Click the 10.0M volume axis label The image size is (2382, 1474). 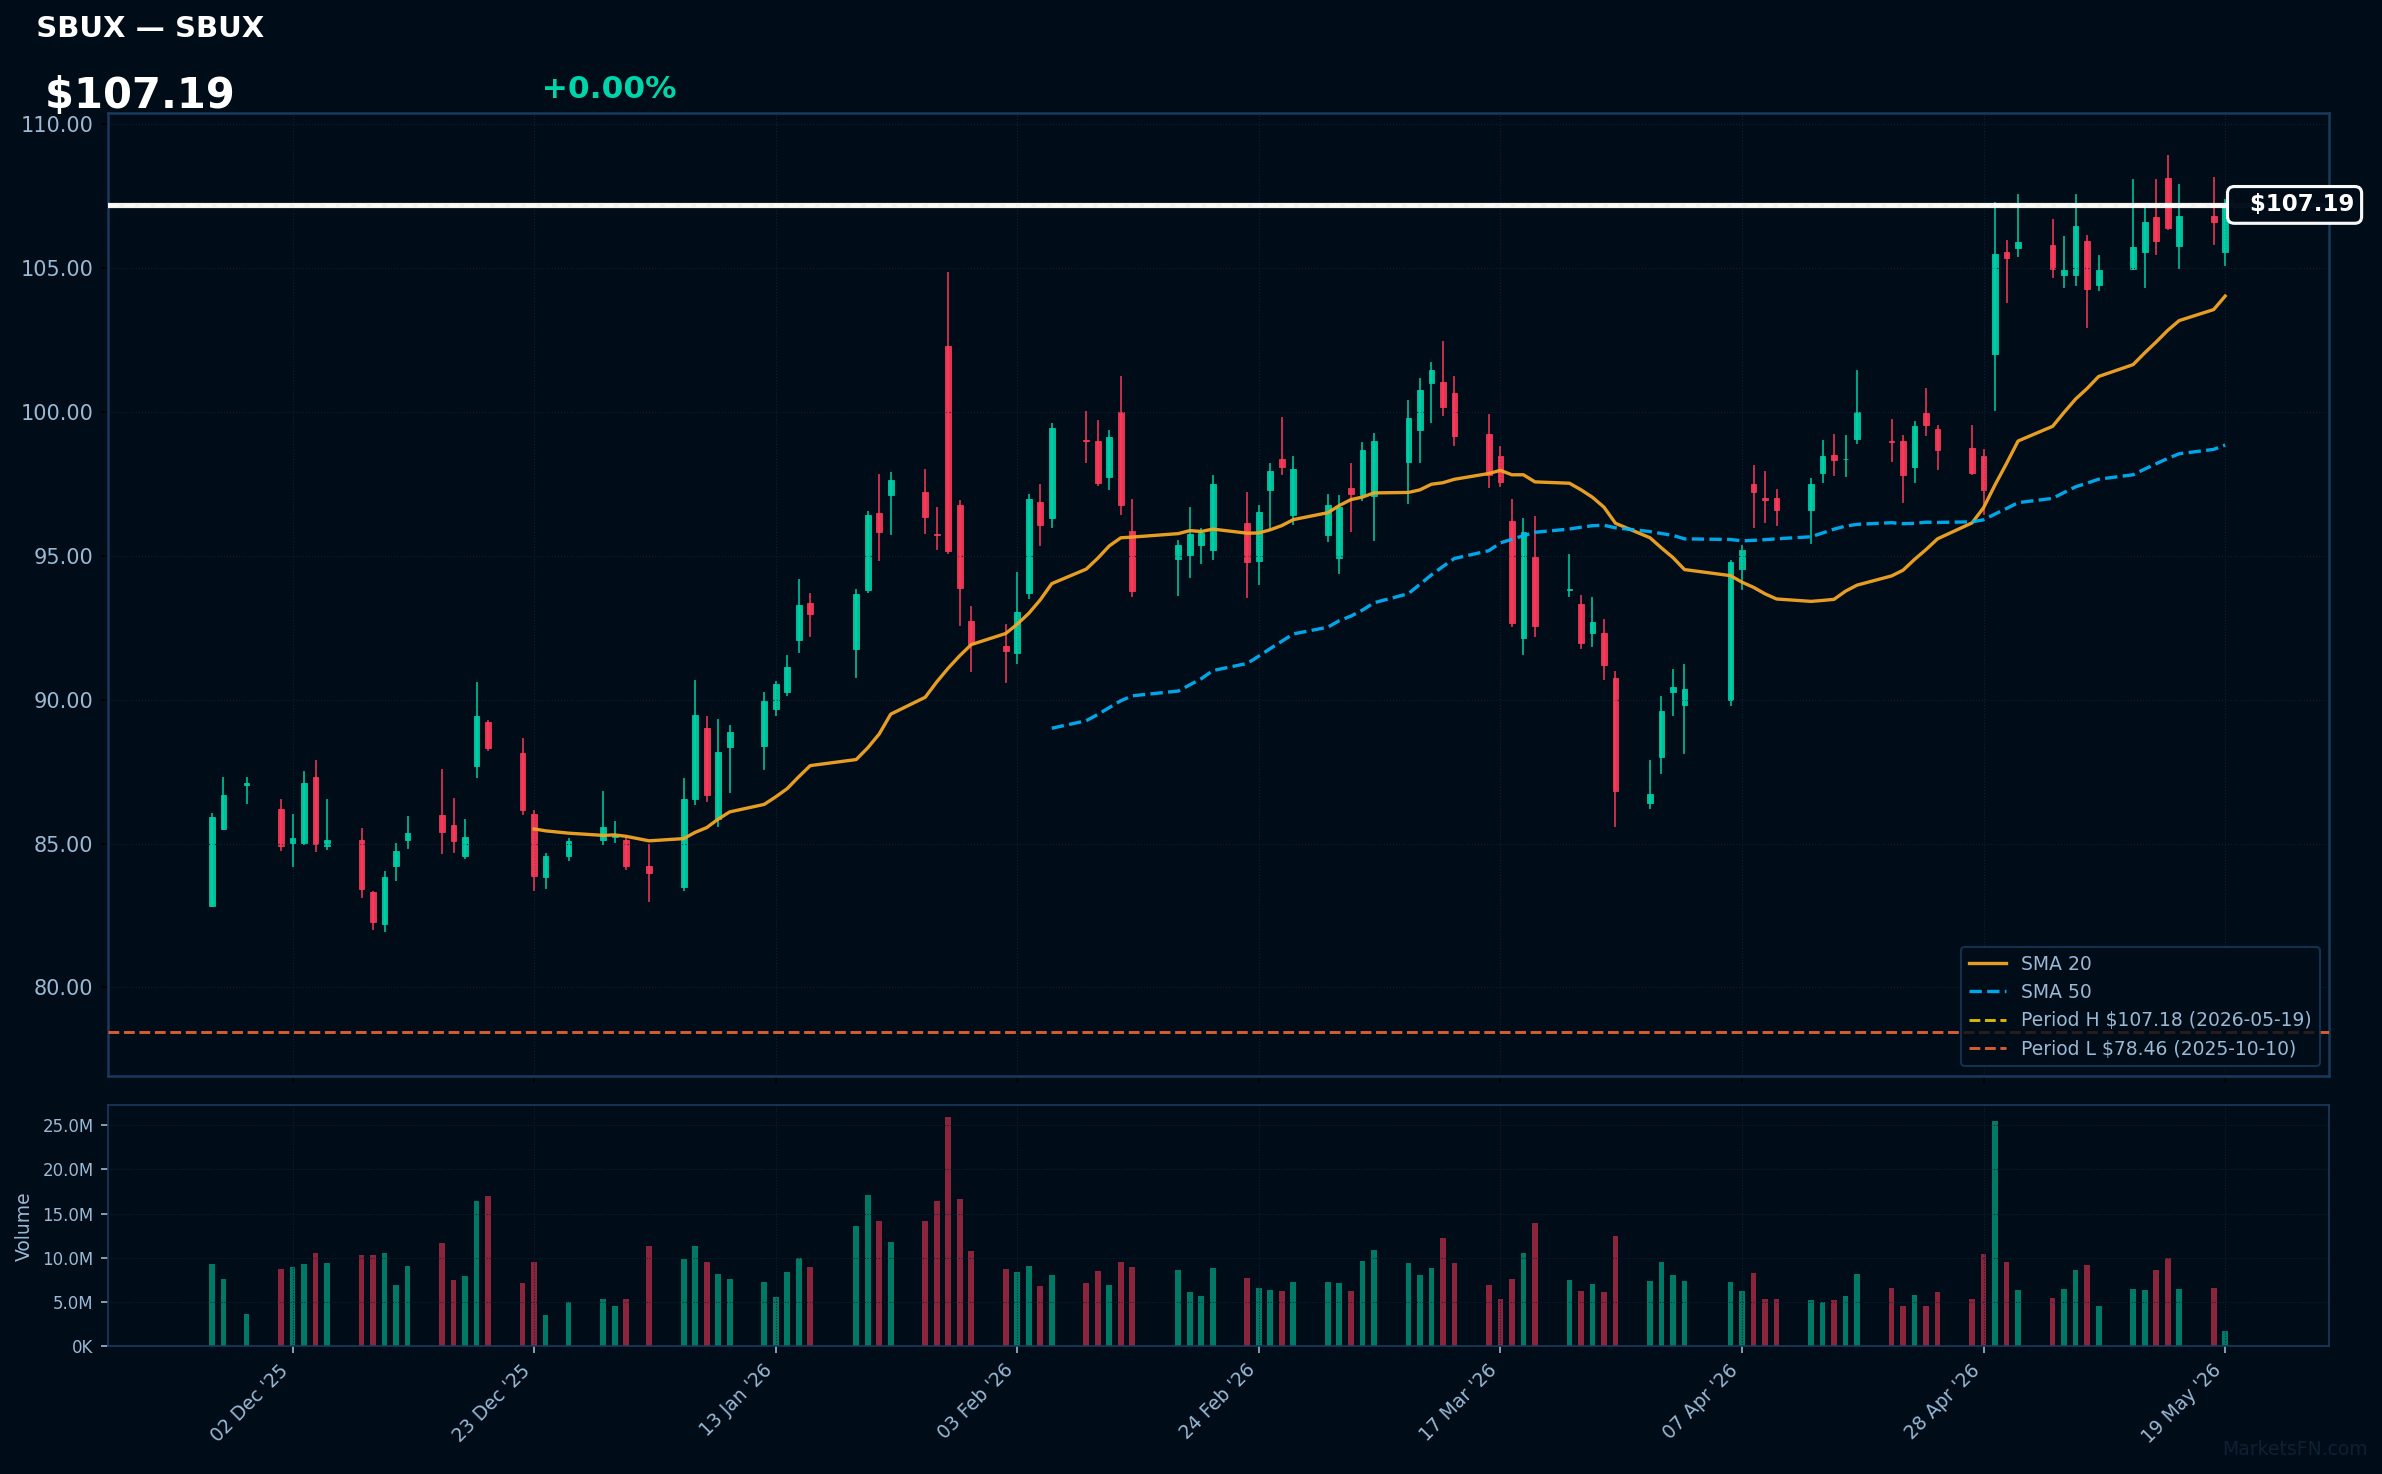68,1259
